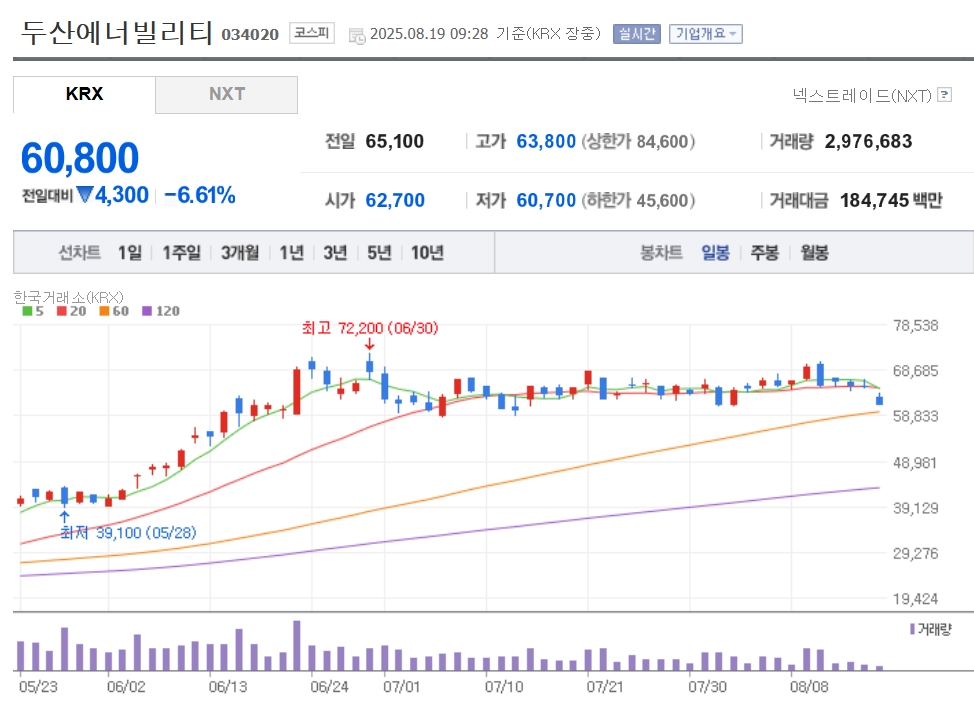974x711 pixels.
Task: Click the red 20-day moving average swatch
Action: point(61,311)
